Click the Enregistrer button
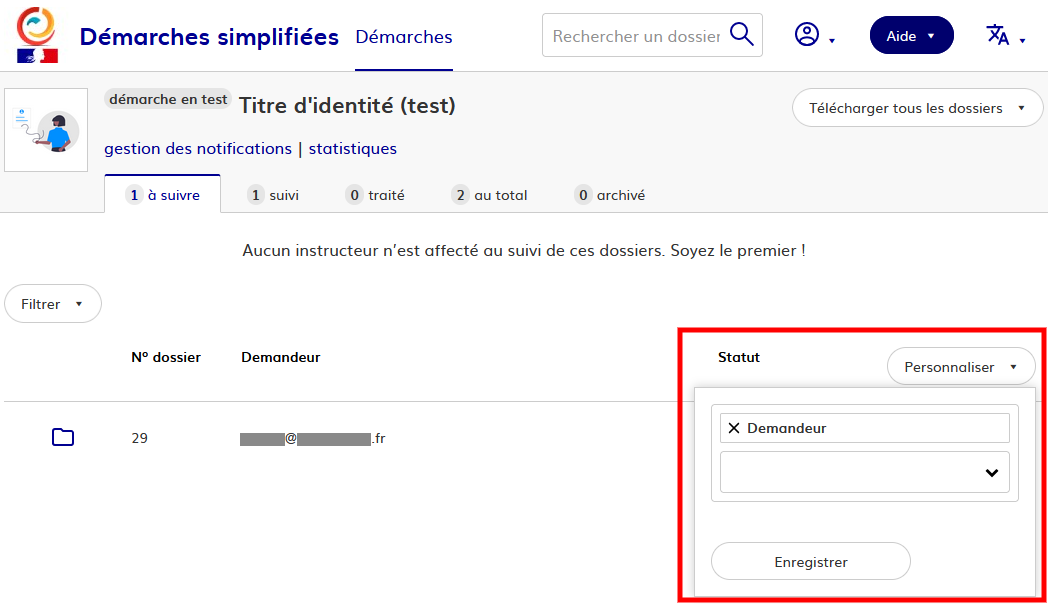The height and width of the screenshot is (604, 1048). click(810, 562)
